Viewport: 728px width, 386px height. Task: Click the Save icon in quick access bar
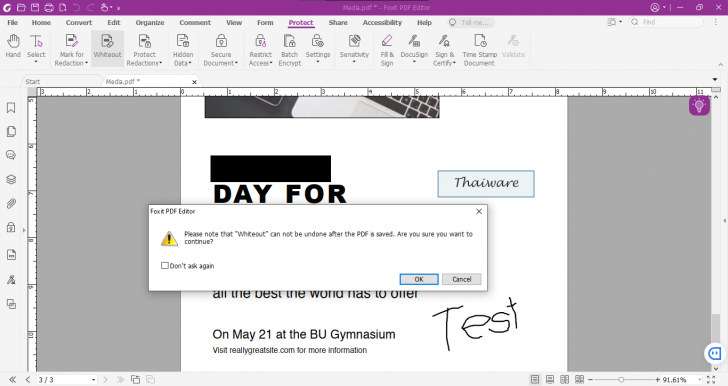point(35,7)
